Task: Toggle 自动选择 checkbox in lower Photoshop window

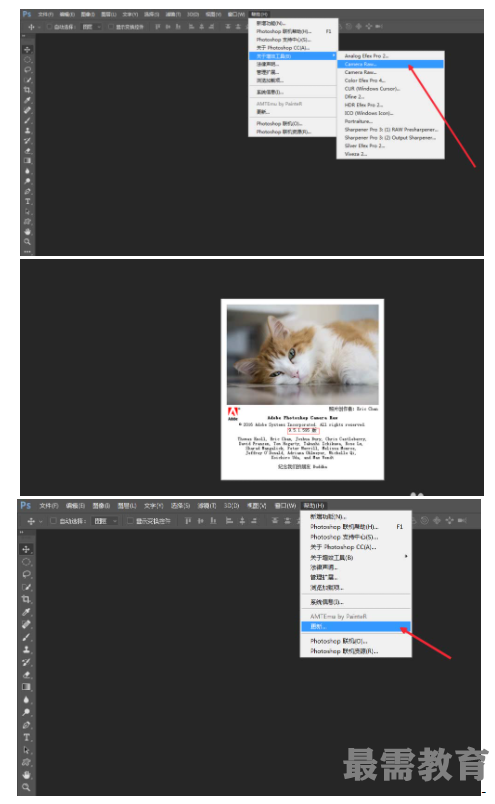Action: [x=53, y=521]
